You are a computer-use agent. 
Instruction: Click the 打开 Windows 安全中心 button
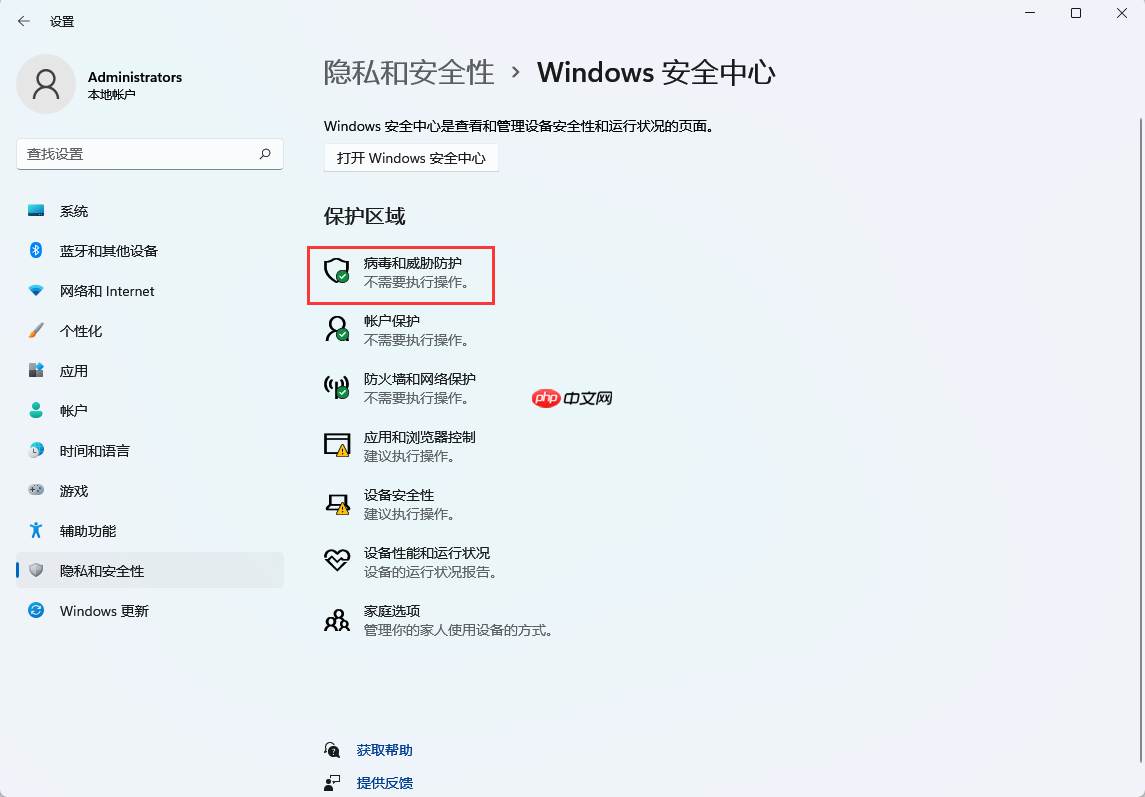[411, 157]
